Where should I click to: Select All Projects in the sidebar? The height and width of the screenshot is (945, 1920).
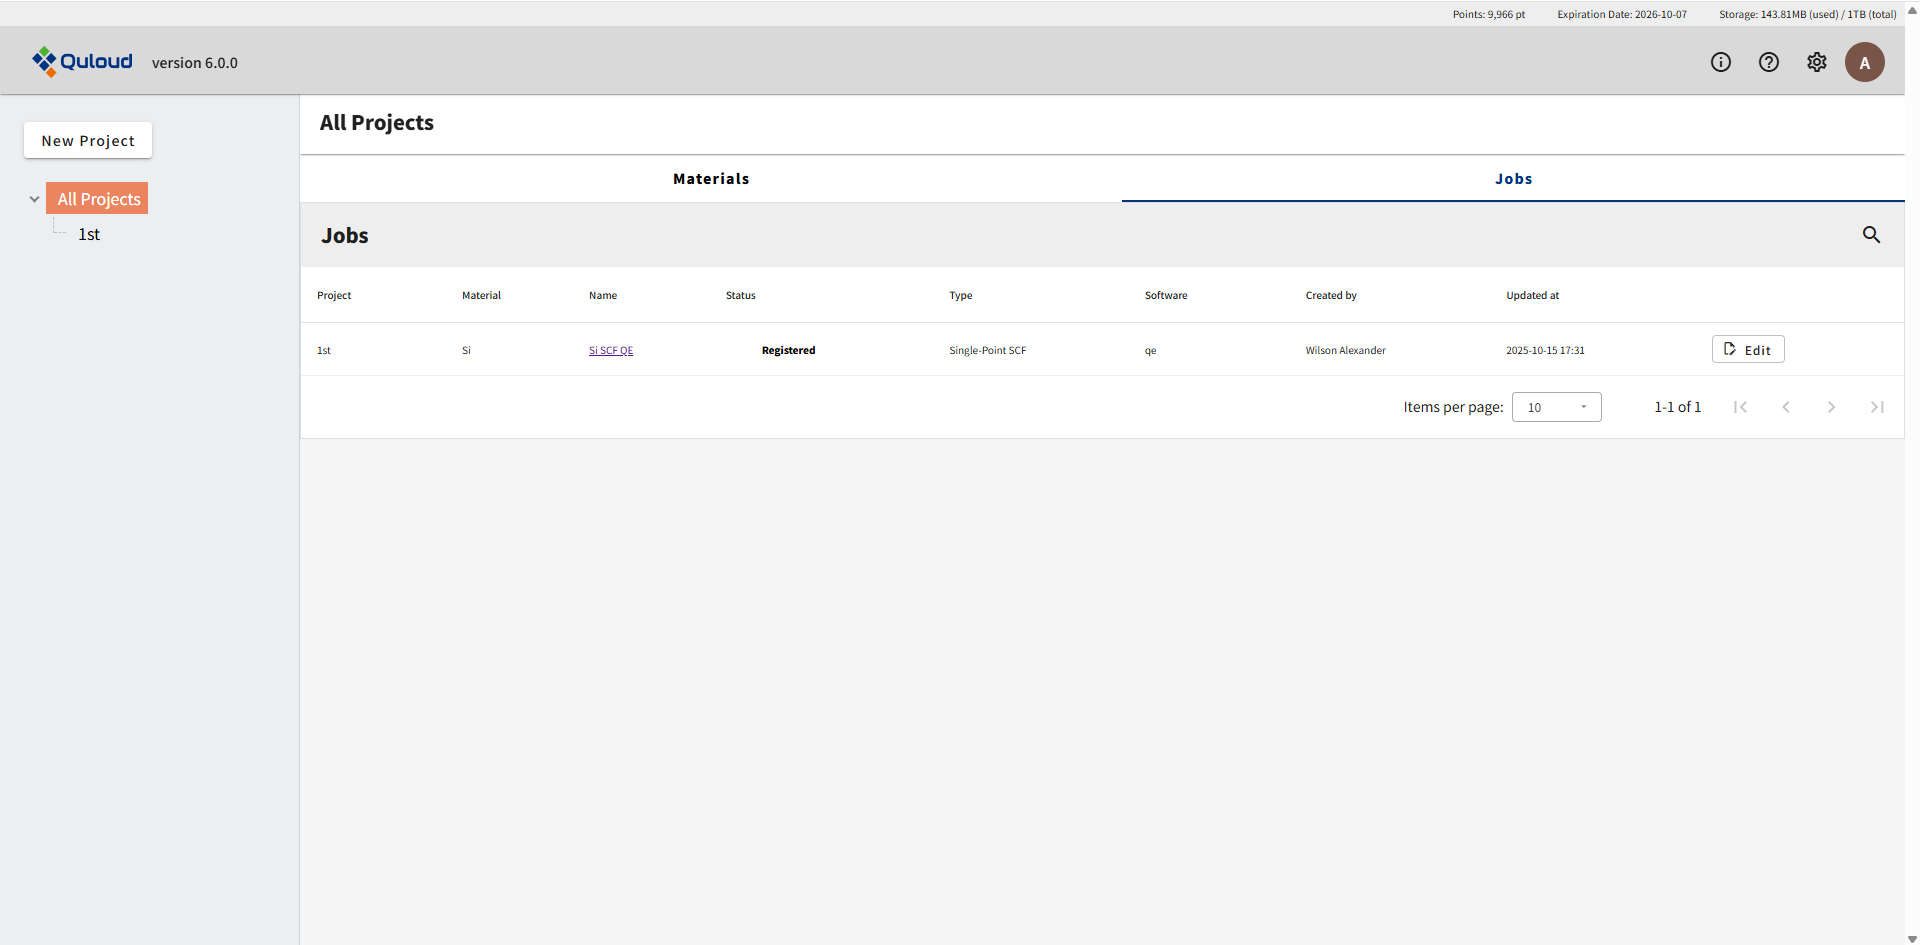pyautogui.click(x=98, y=199)
